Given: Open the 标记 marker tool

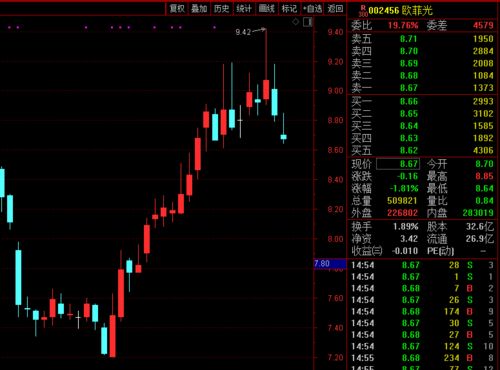Looking at the screenshot, I should click(289, 9).
